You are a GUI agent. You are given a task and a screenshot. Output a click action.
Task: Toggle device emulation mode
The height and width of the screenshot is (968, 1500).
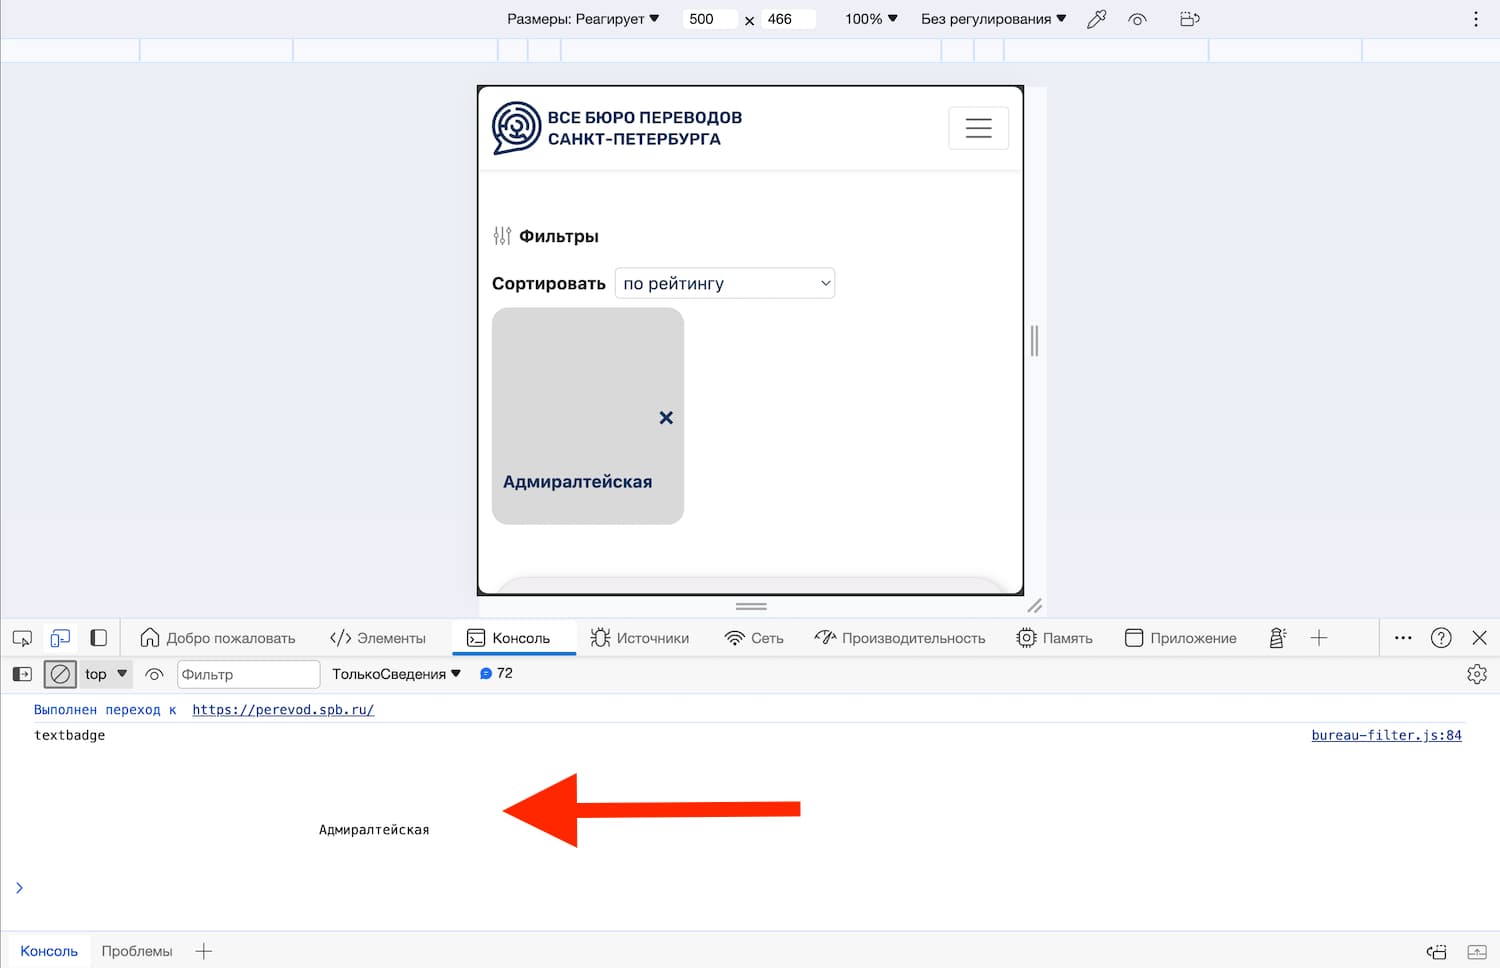60,638
